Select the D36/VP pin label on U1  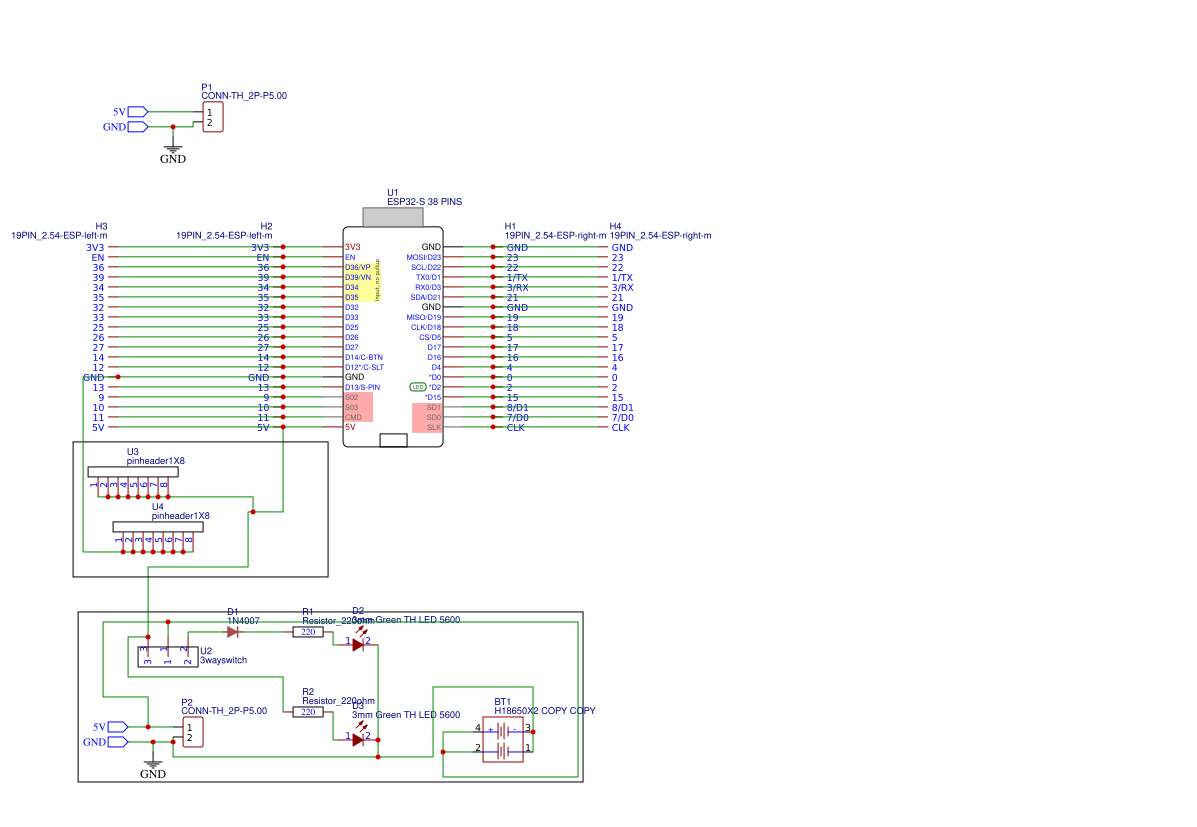coord(357,267)
